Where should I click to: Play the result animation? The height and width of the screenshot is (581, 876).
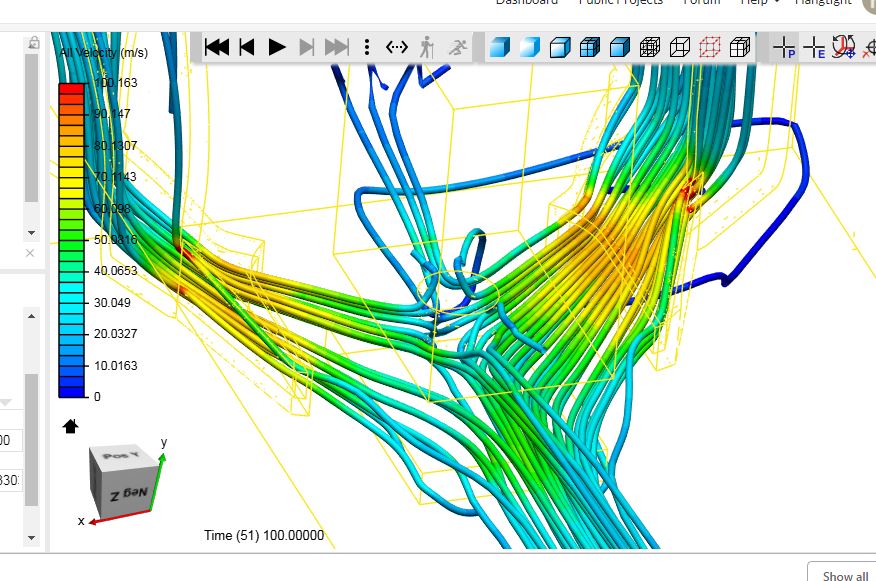[277, 47]
